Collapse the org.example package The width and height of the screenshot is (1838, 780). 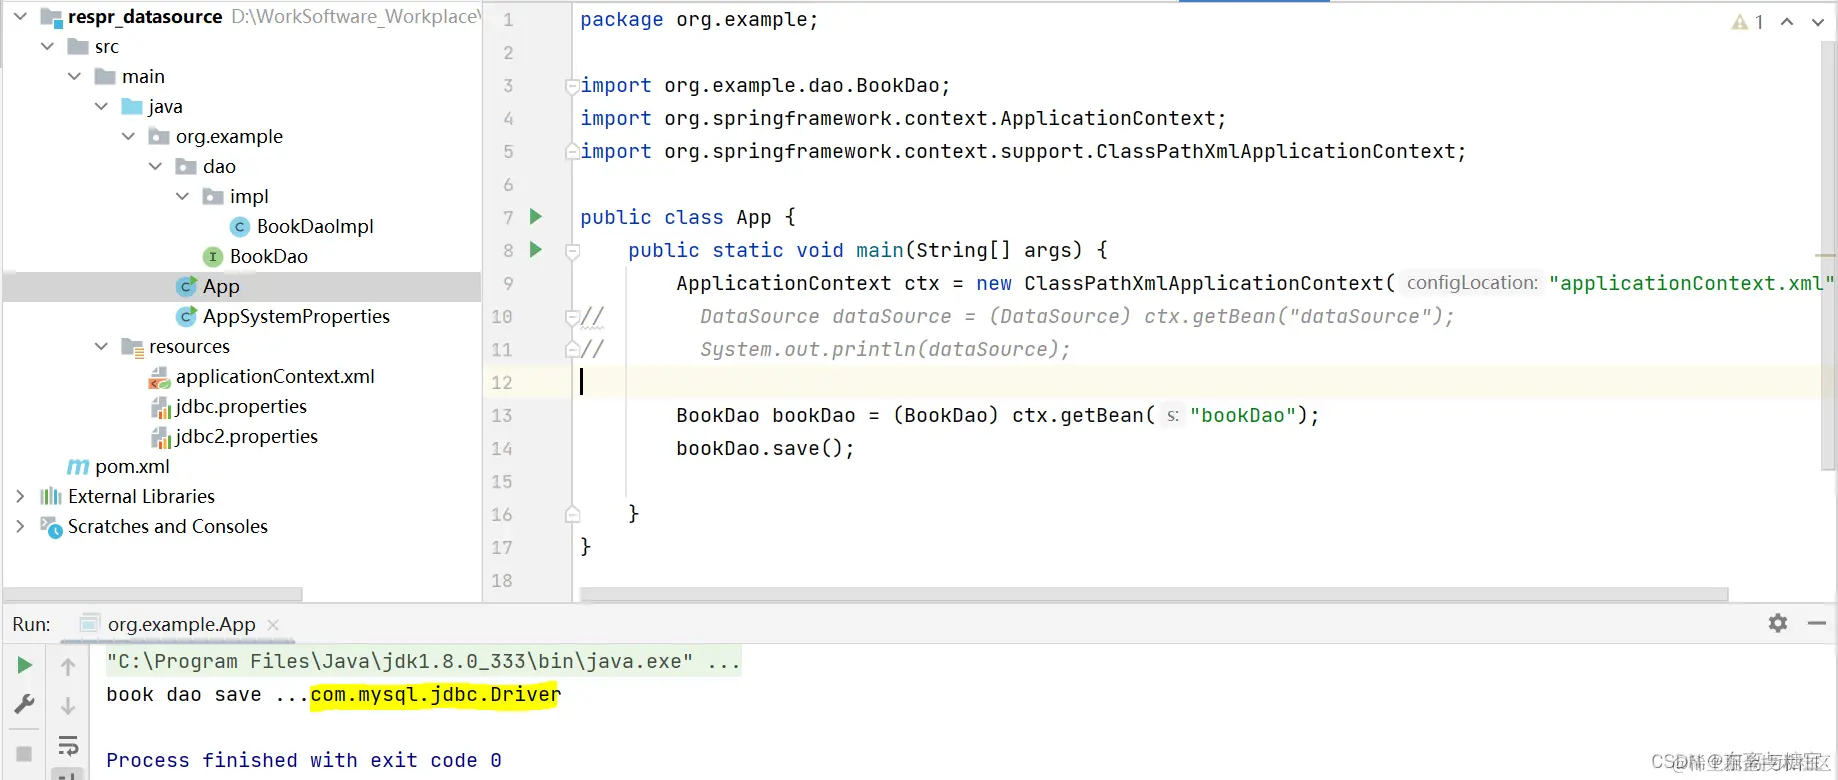[128, 137]
